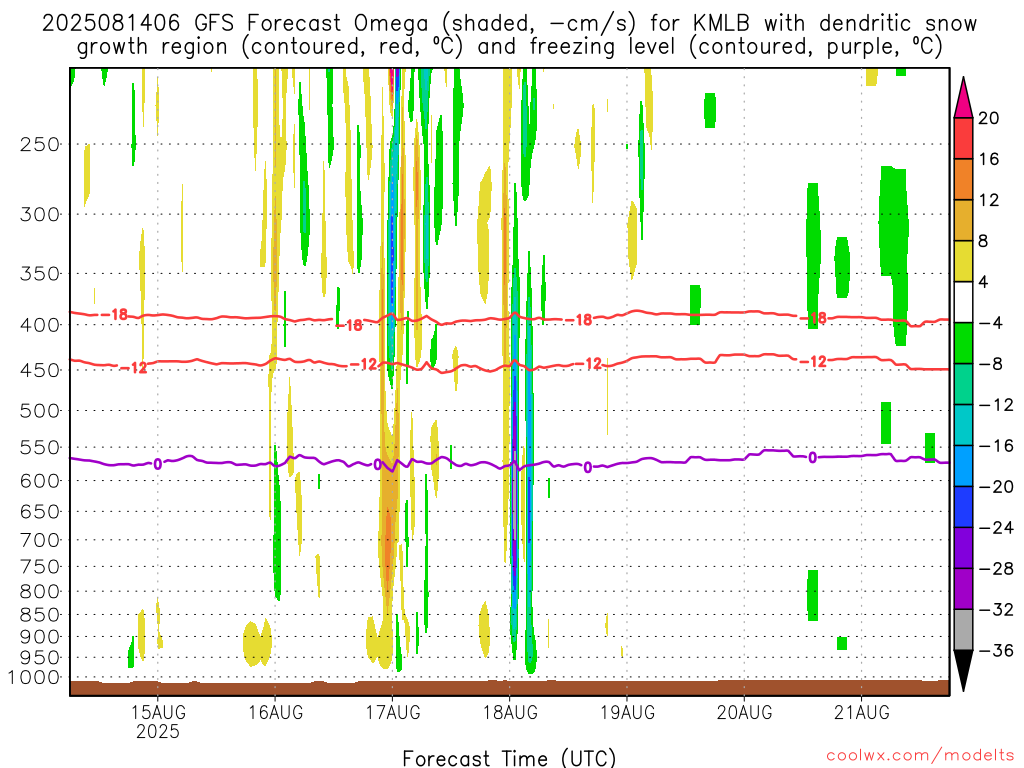This screenshot has height=768, width=1024.
Task: Click the 16AUG time axis label
Action: 275,712
